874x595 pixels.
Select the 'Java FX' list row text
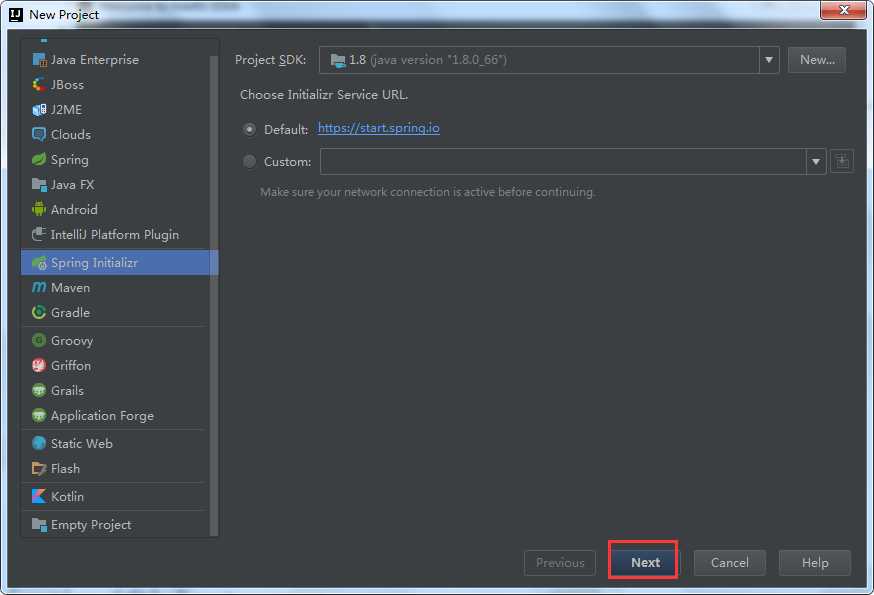72,185
